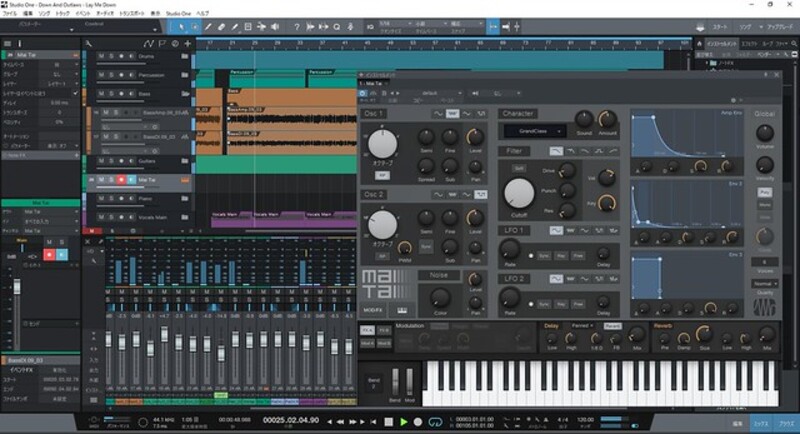Click the スタート page button
The width and height of the screenshot is (800, 434).
click(x=720, y=27)
